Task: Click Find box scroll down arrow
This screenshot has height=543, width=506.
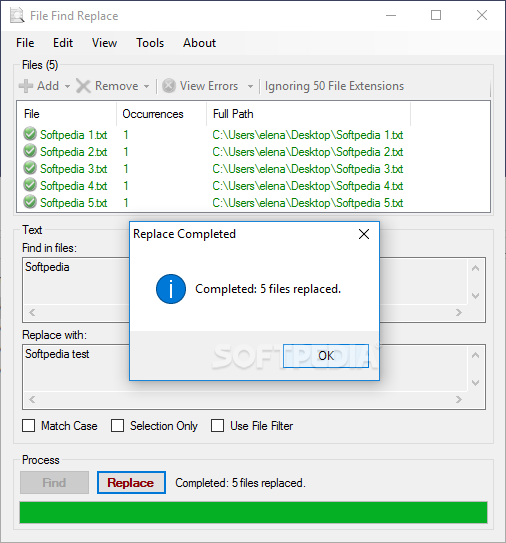Action: coord(476,296)
